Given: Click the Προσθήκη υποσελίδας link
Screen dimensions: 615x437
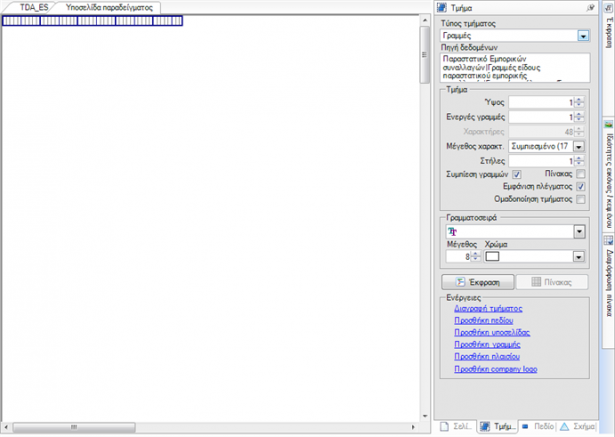Looking at the screenshot, I should (492, 333).
